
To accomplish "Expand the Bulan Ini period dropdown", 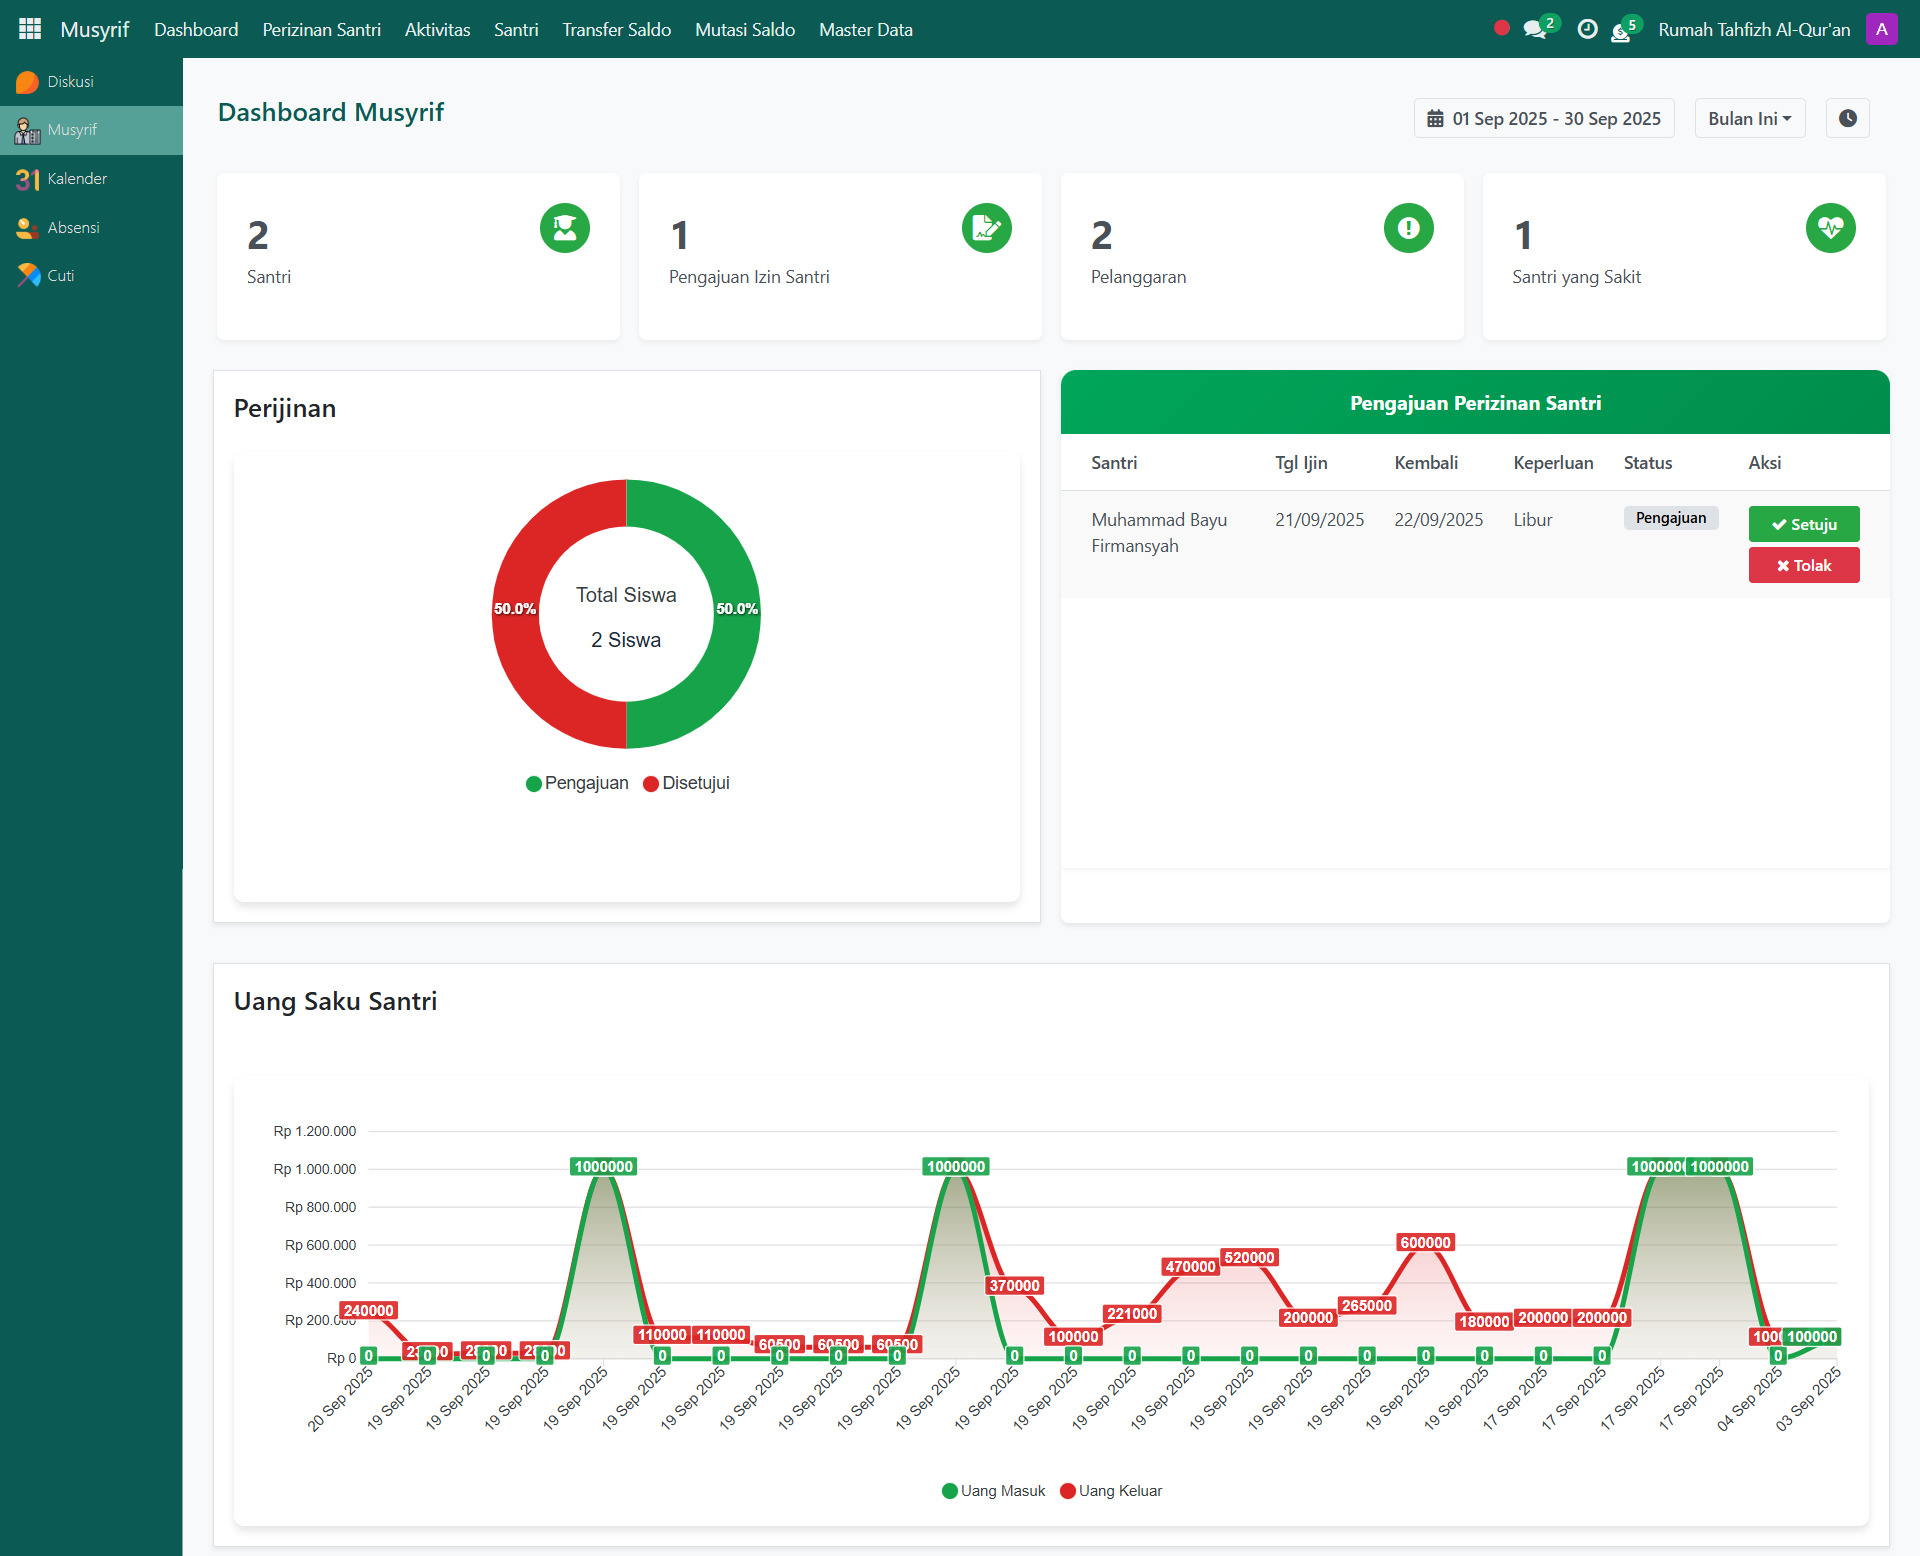I will pos(1749,118).
